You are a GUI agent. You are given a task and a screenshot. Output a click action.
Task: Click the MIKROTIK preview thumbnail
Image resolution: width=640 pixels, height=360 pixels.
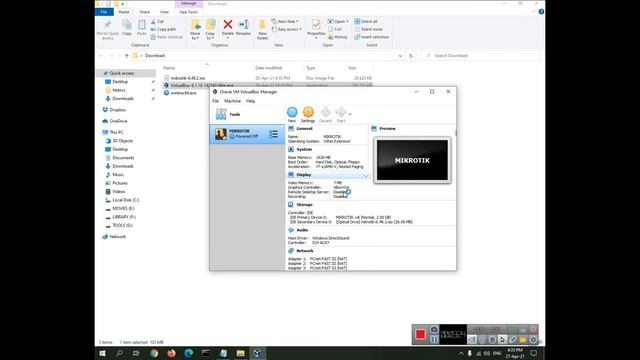tap(412, 160)
